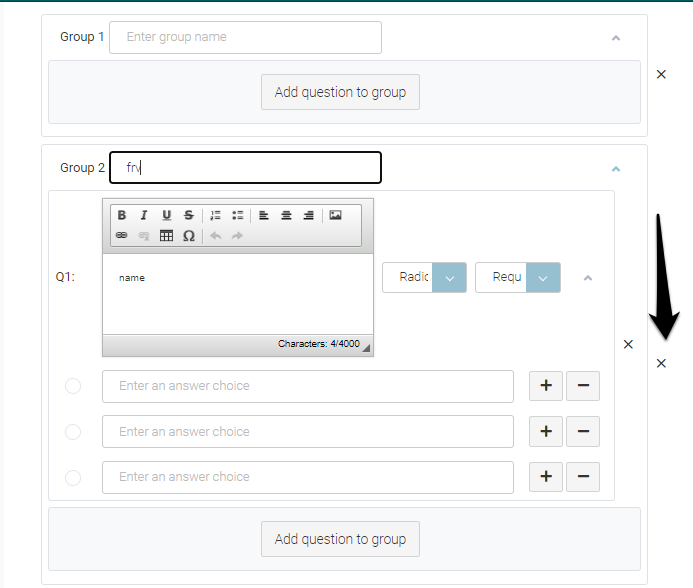
Task: Remove the third answer choice with minus
Action: coord(583,477)
